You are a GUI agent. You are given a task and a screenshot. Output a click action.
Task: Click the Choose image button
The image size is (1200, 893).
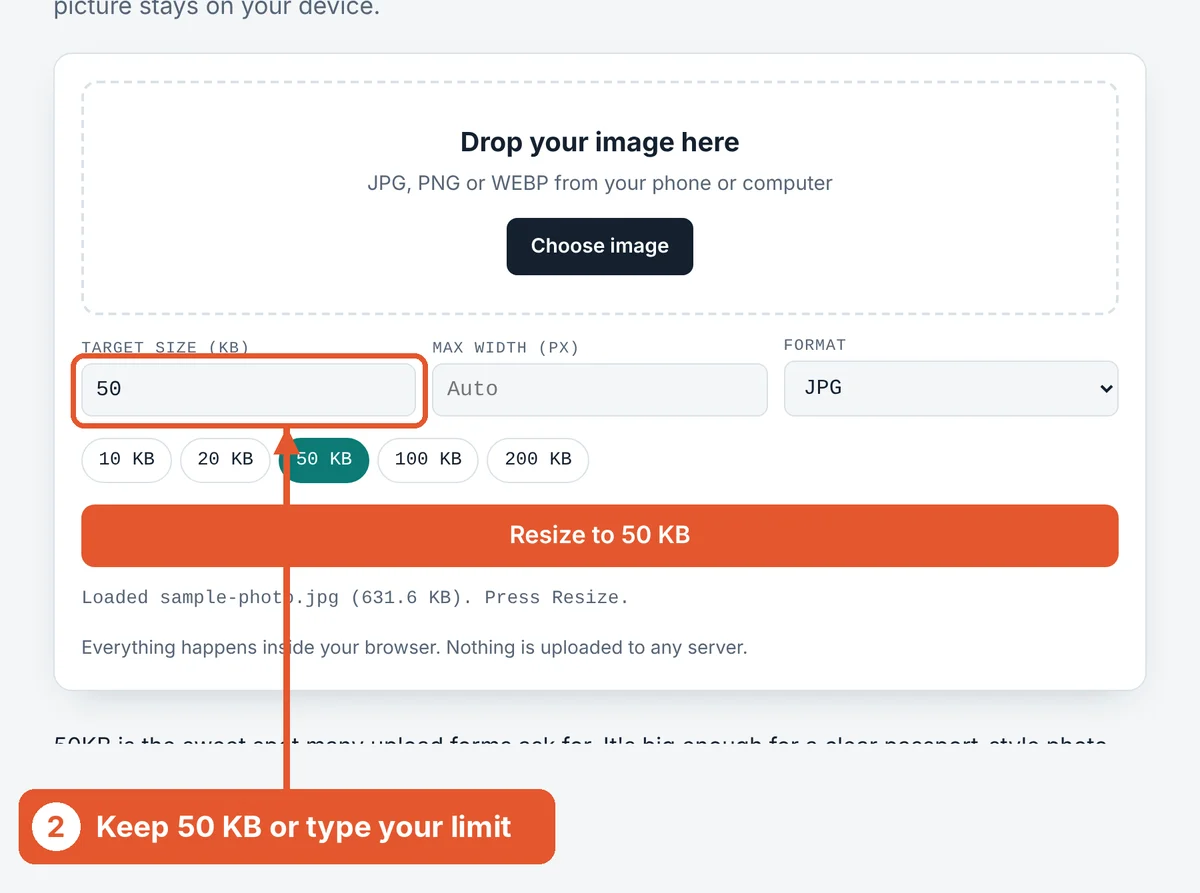click(x=599, y=246)
